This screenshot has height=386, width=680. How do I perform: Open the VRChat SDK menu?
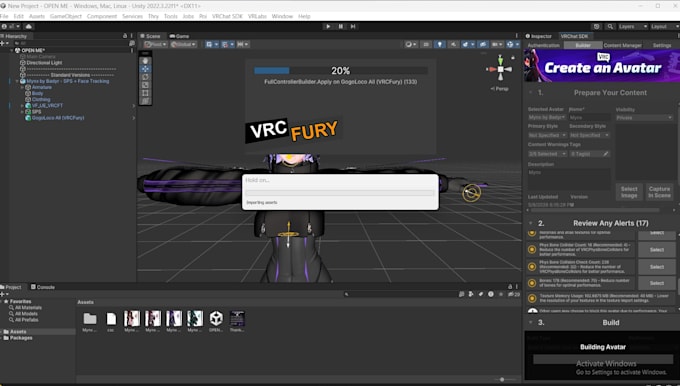[227, 16]
